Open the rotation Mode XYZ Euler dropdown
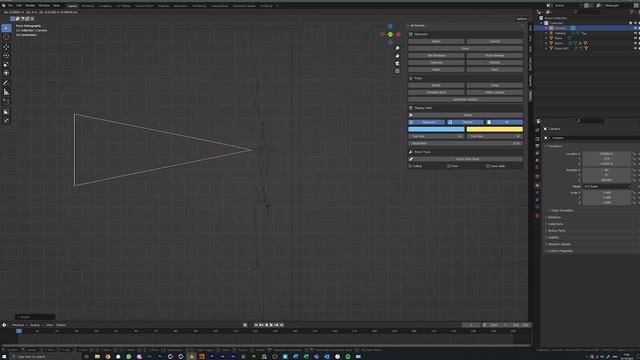This screenshot has width=640, height=360. point(607,187)
